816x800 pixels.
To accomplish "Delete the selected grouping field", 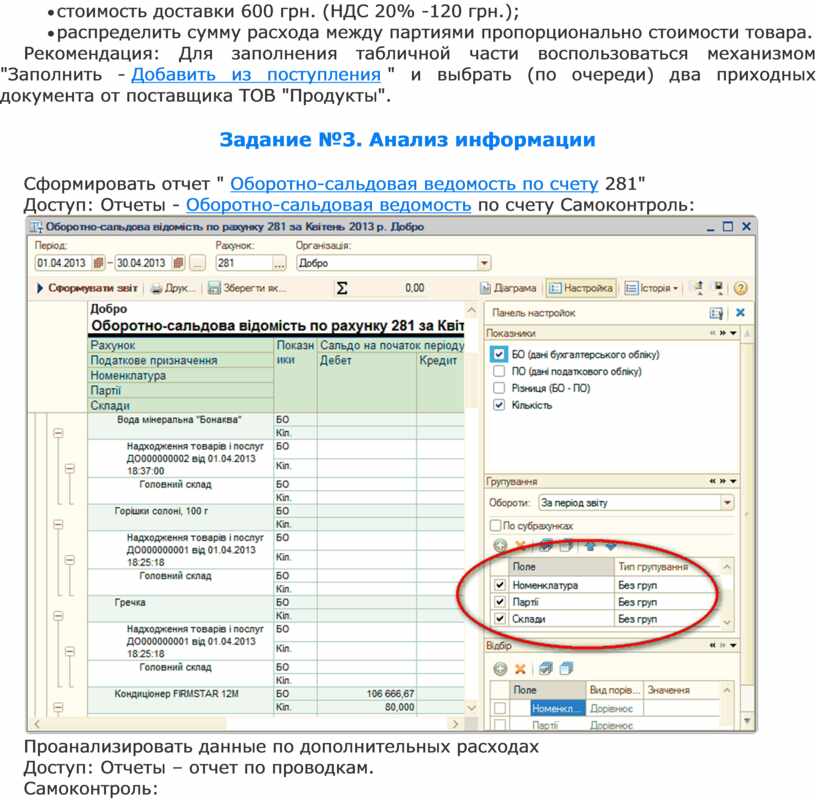I will click(519, 545).
